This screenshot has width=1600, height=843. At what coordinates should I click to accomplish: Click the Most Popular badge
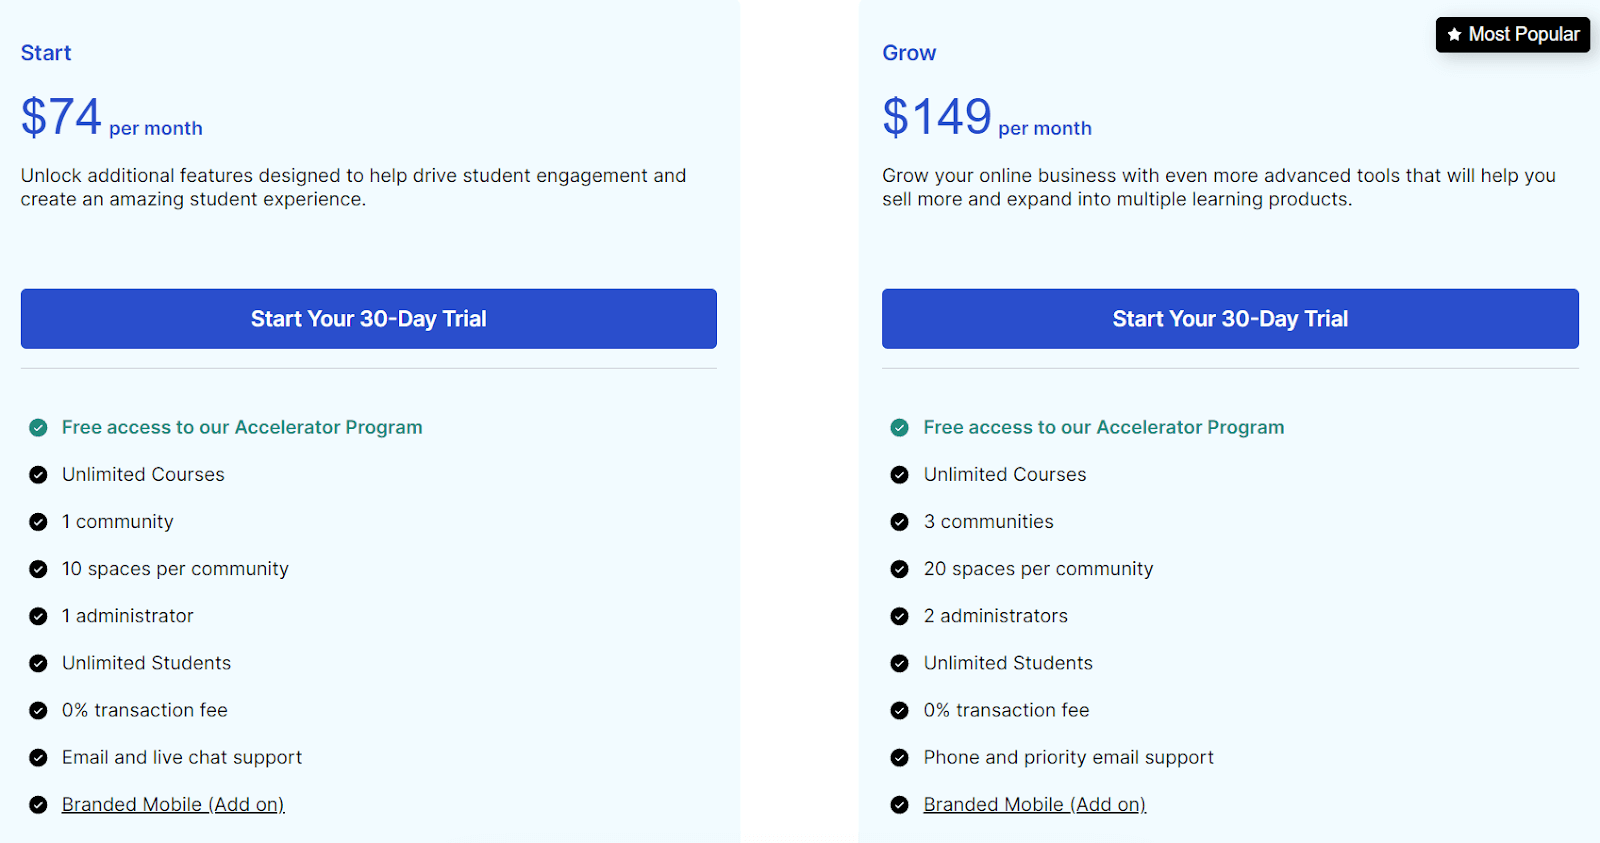(1513, 34)
